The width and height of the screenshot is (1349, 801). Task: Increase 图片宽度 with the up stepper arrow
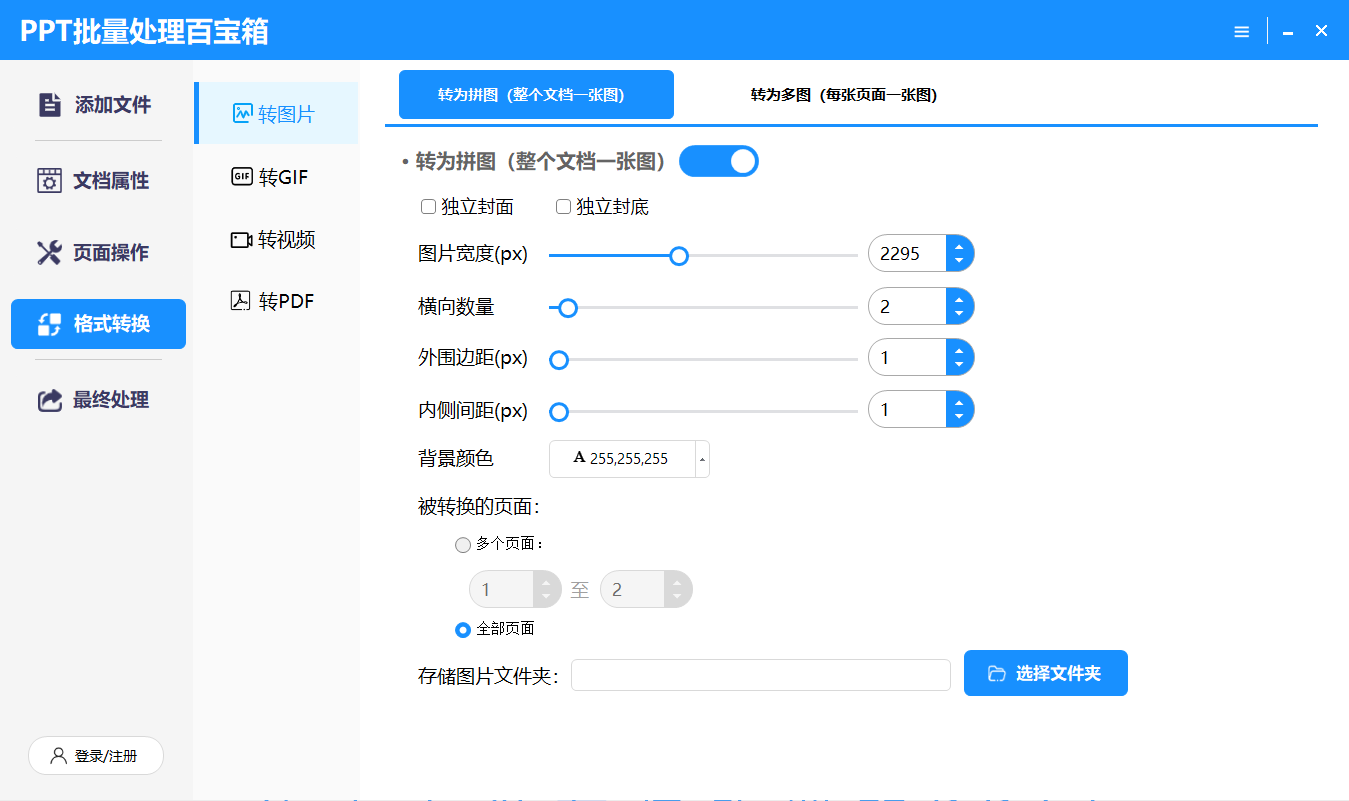coord(959,247)
